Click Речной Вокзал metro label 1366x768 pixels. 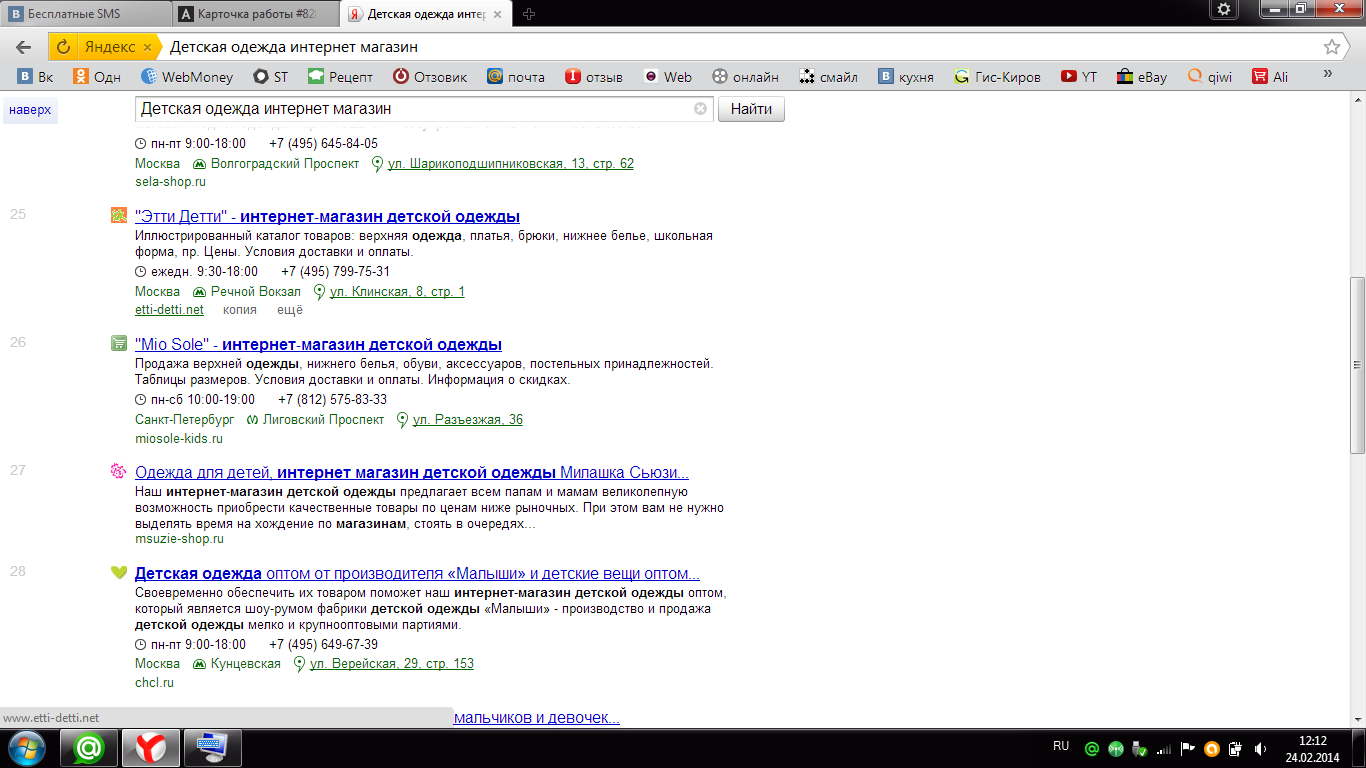[255, 291]
